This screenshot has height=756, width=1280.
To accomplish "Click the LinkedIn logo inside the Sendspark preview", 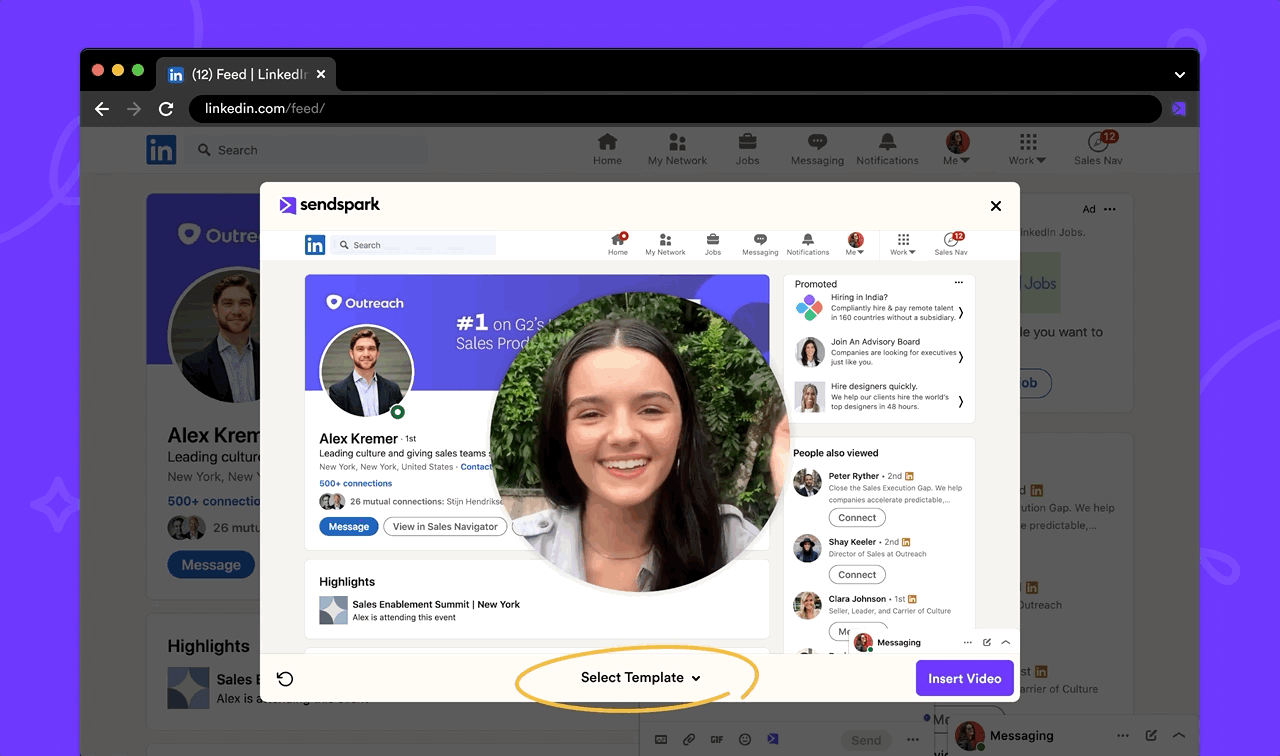I will [315, 245].
